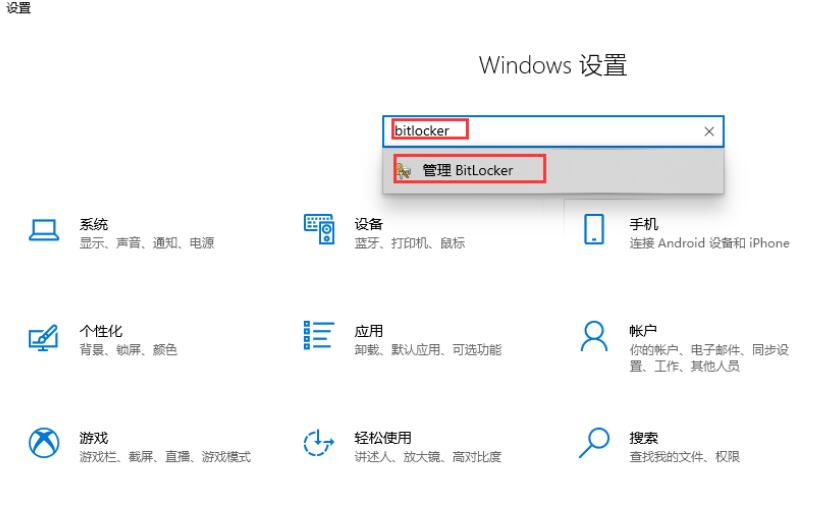Screen dimensions: 813x509
Task: Open the 系统 settings category
Action: pyautogui.click(x=94, y=224)
